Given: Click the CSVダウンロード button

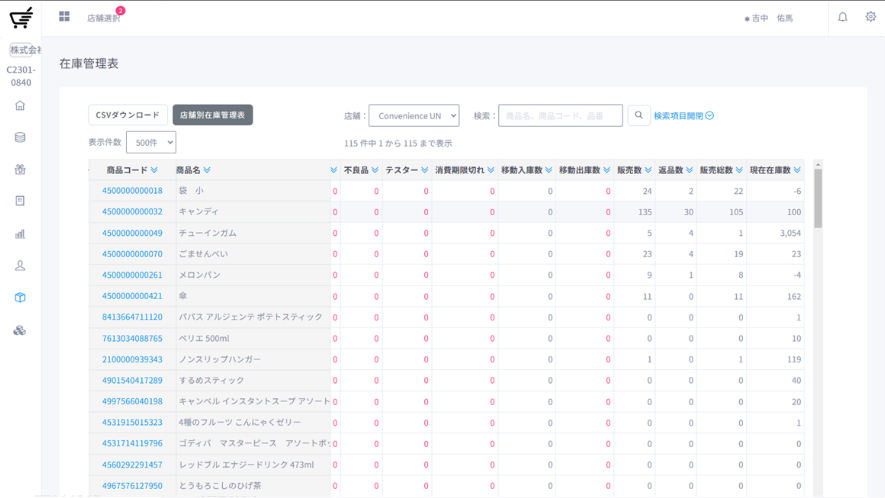Looking at the screenshot, I should pos(128,116).
